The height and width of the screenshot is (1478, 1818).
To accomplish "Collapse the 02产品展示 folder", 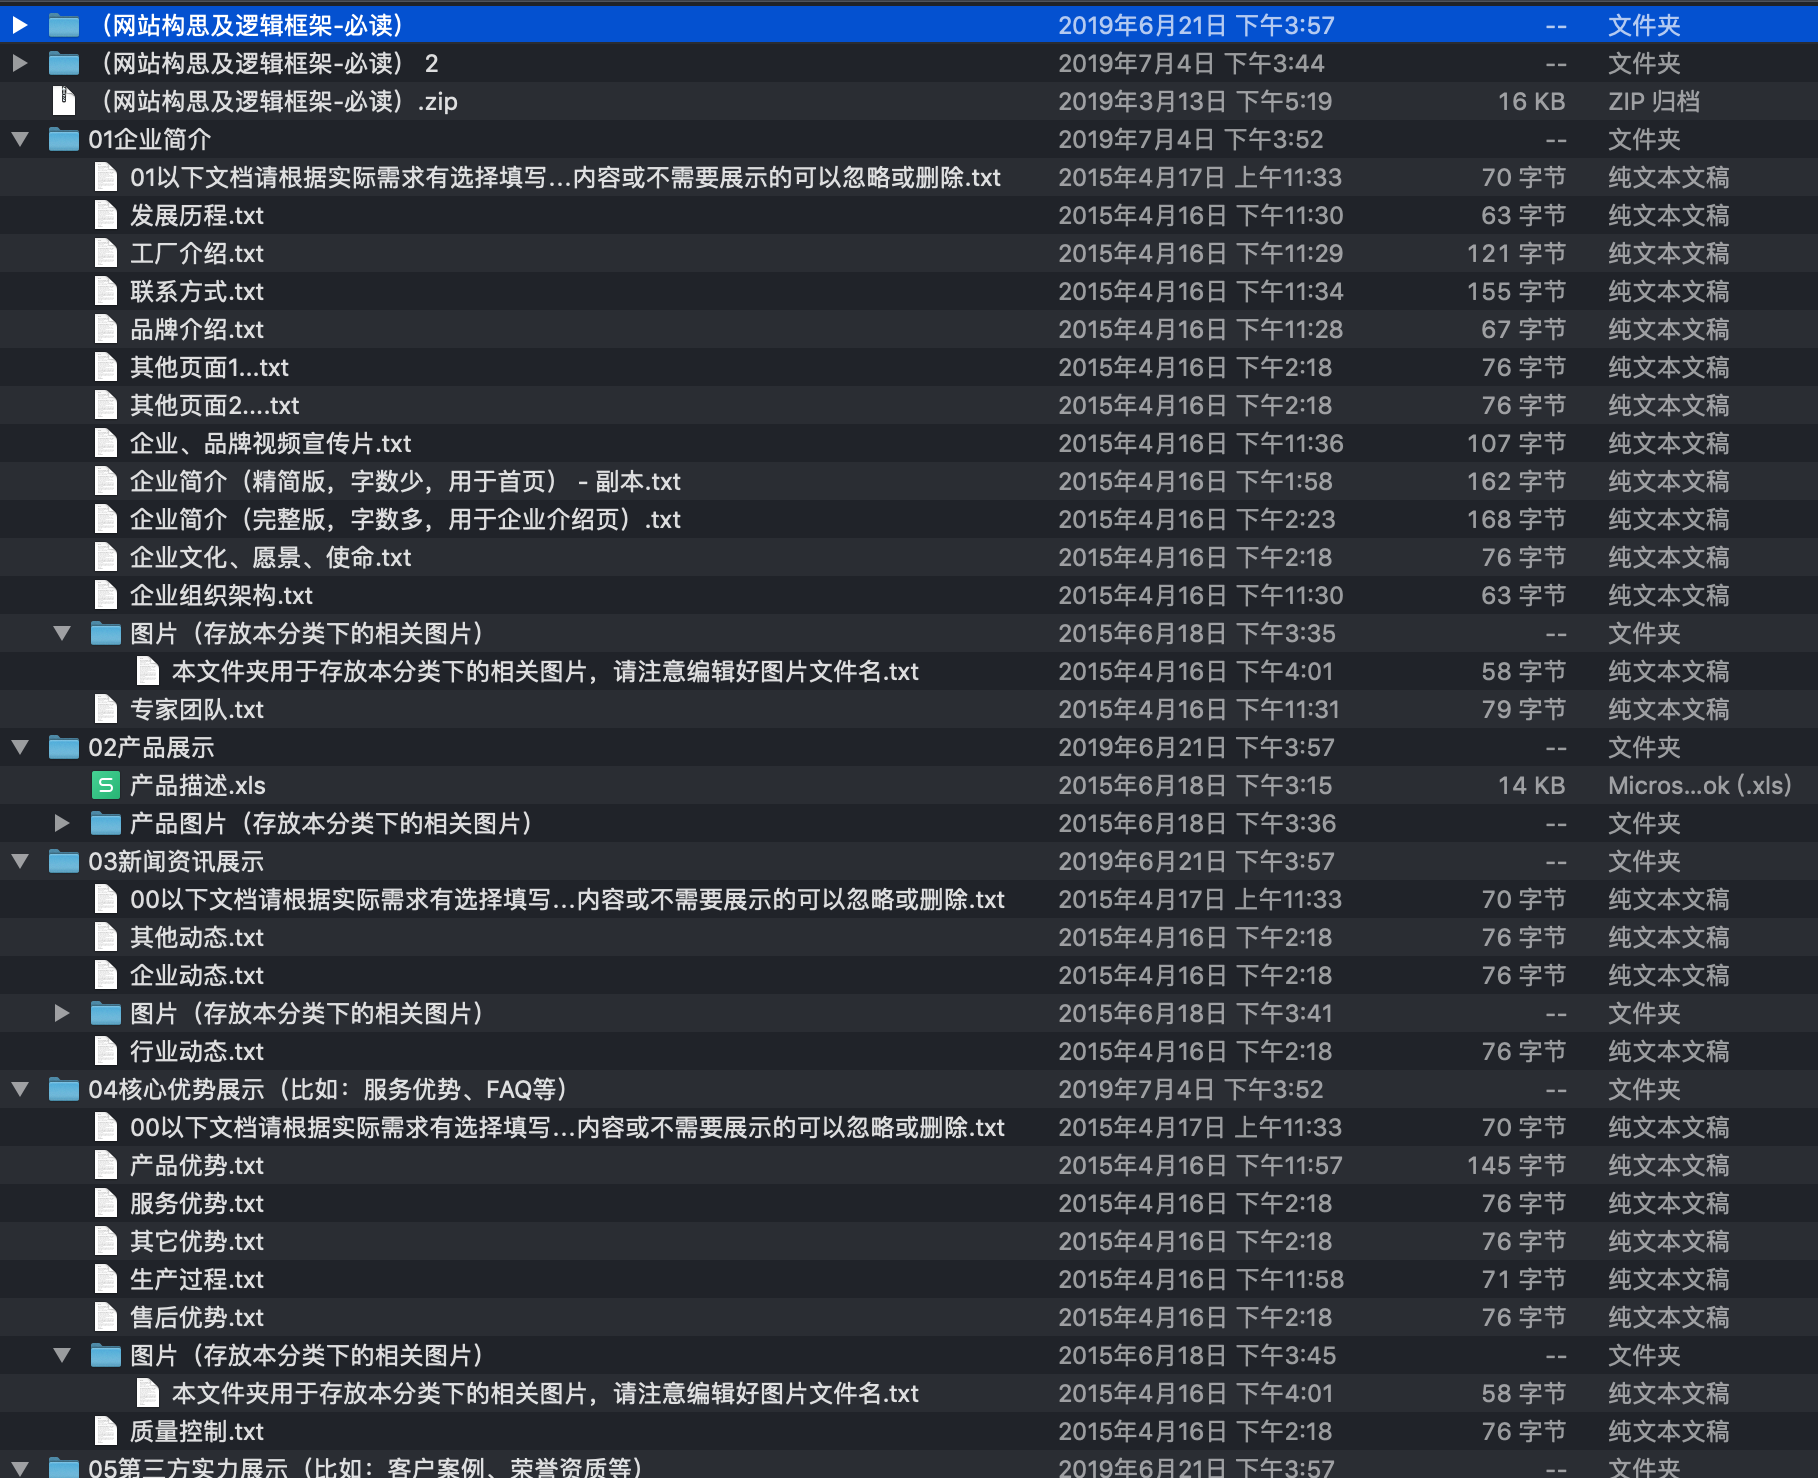I will (19, 747).
